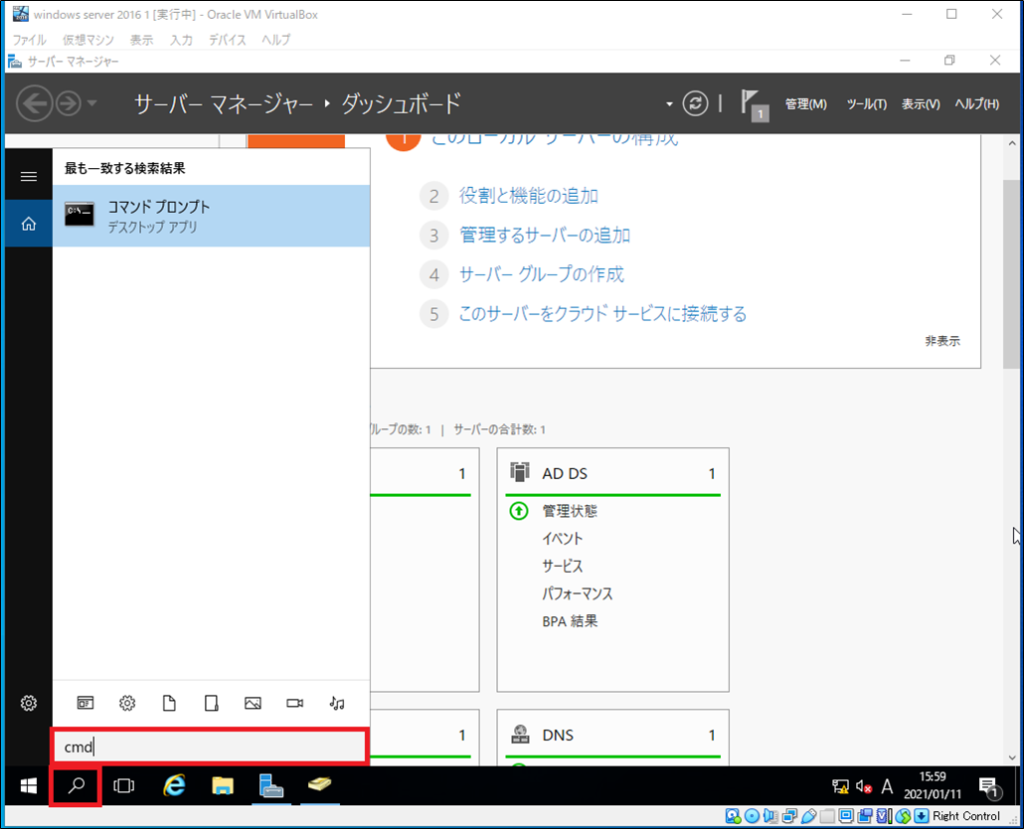
Task: Toggle the IME input mode A indicator
Action: (x=887, y=787)
